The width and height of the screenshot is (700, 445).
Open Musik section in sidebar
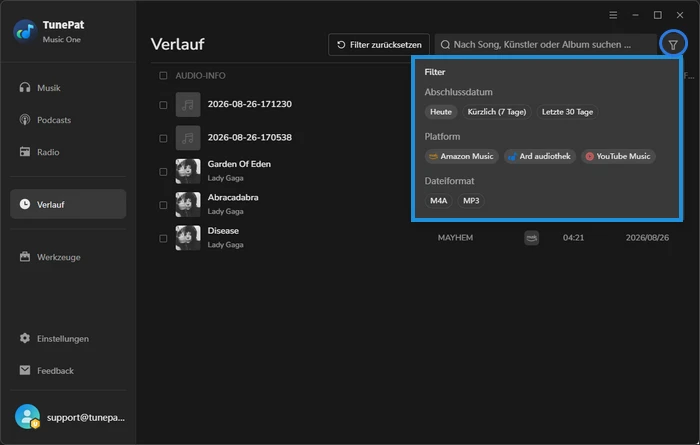68,88
